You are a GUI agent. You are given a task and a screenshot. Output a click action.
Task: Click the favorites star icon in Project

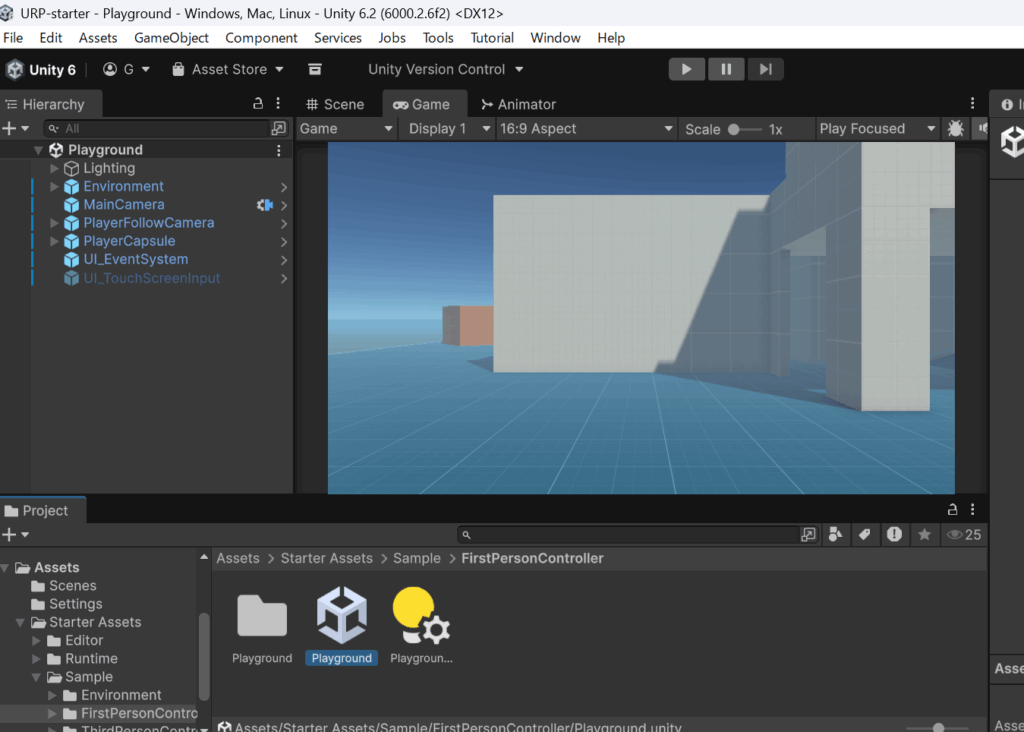click(924, 535)
